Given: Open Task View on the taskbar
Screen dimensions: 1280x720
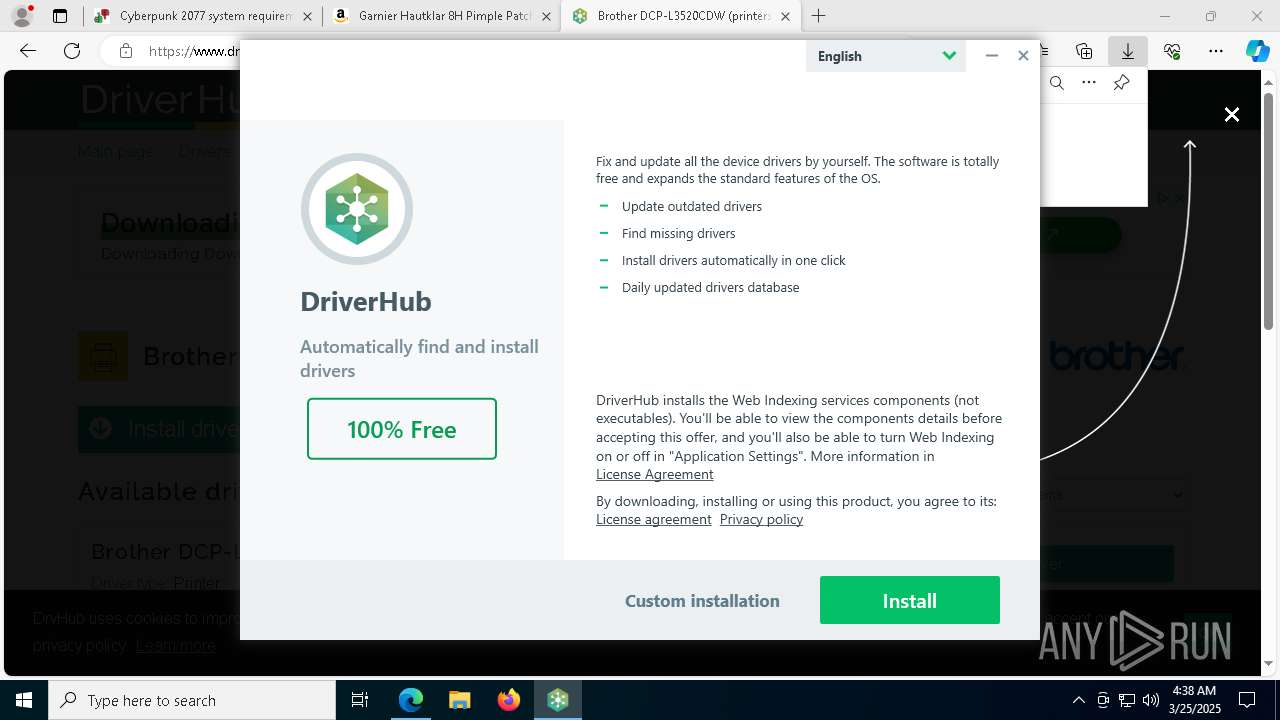Looking at the screenshot, I should point(360,700).
